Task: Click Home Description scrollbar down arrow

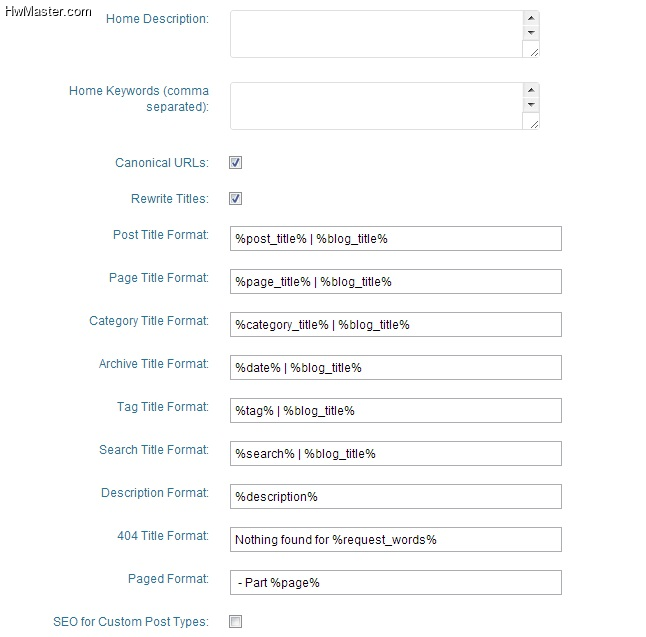Action: point(531,33)
